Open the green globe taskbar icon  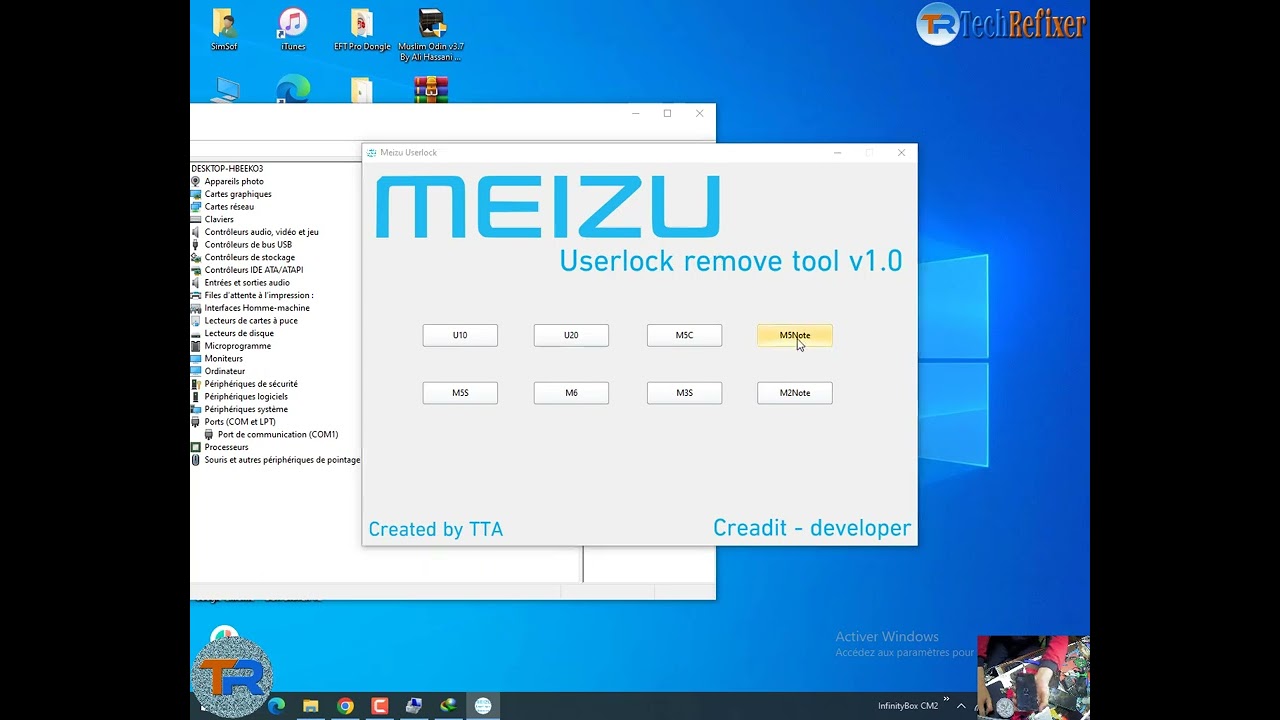(x=448, y=706)
